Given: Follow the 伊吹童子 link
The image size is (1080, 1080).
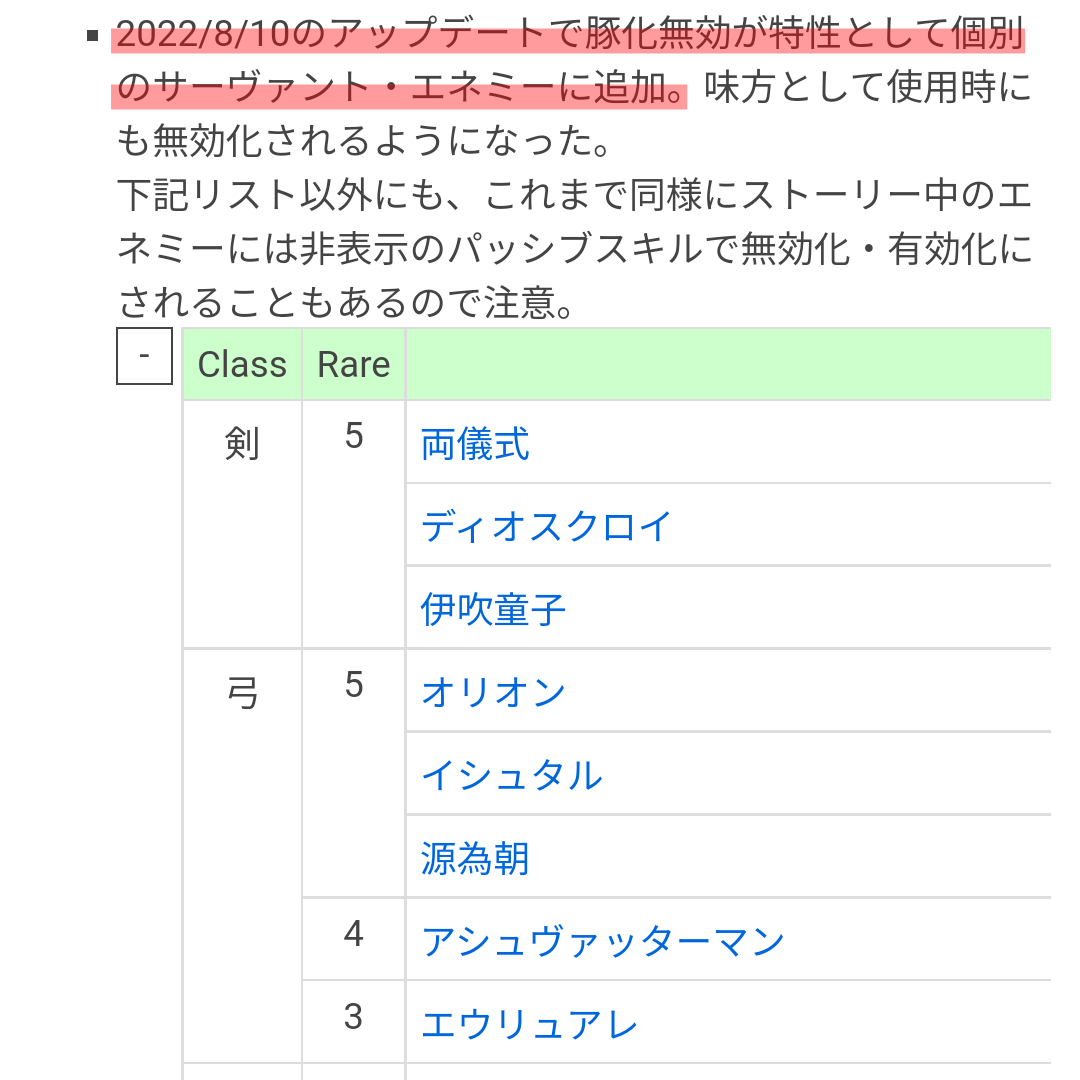Looking at the screenshot, I should pyautogui.click(x=493, y=609).
